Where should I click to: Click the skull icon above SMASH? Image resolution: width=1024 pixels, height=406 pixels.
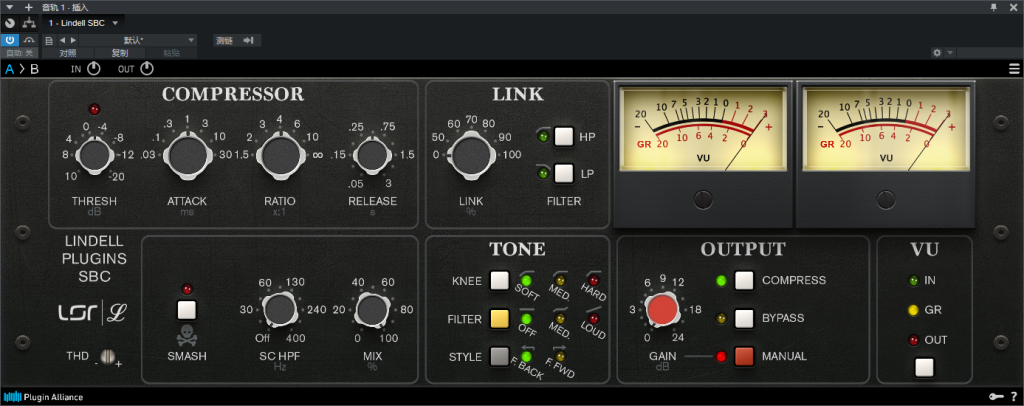pyautogui.click(x=187, y=335)
